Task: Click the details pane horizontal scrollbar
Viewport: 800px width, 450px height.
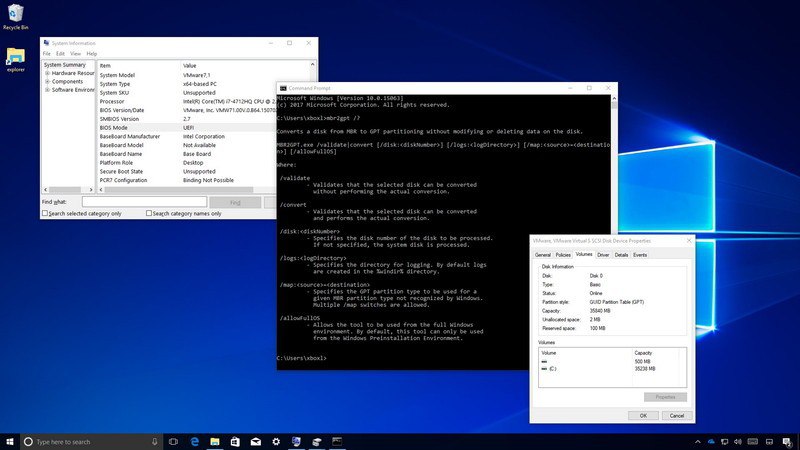Action: (179, 189)
